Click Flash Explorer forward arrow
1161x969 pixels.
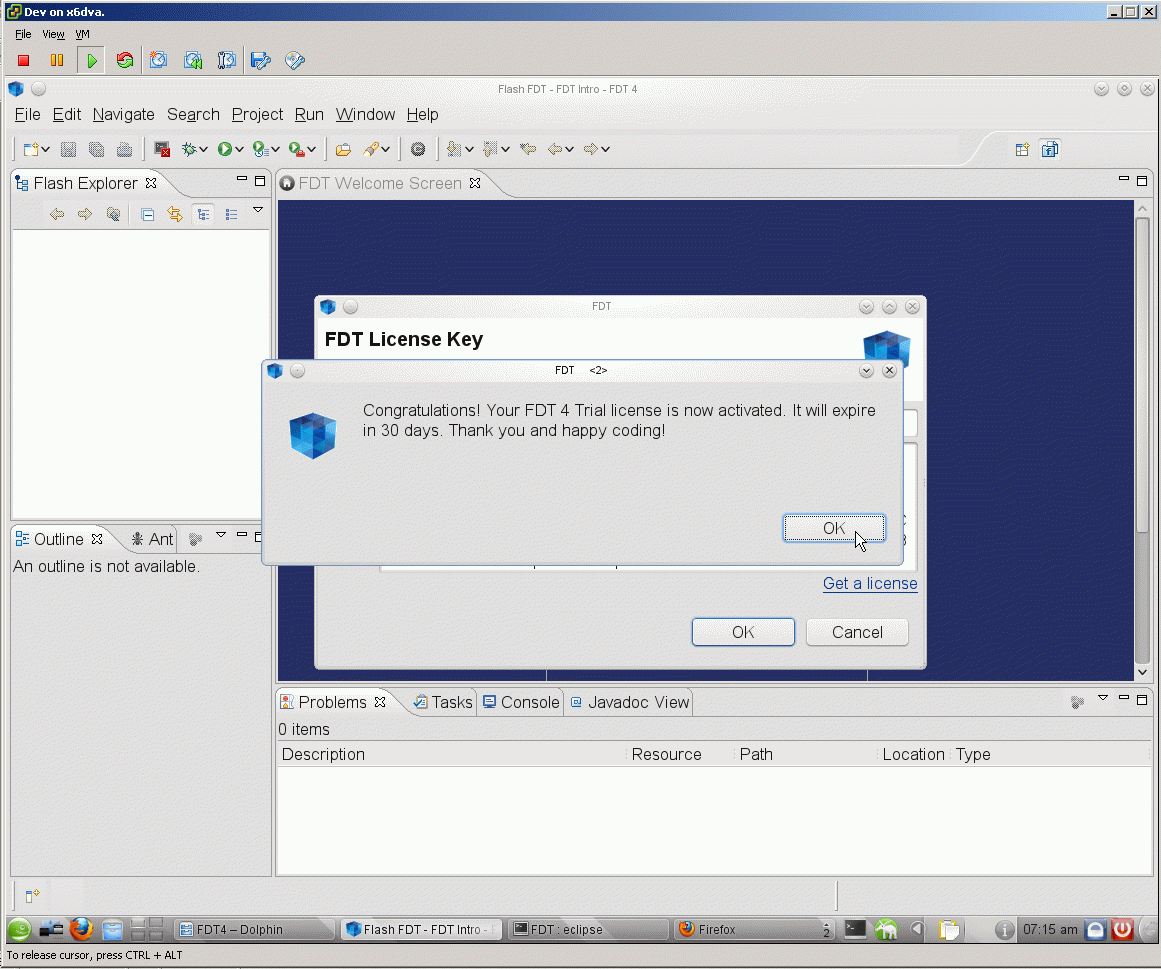84,215
